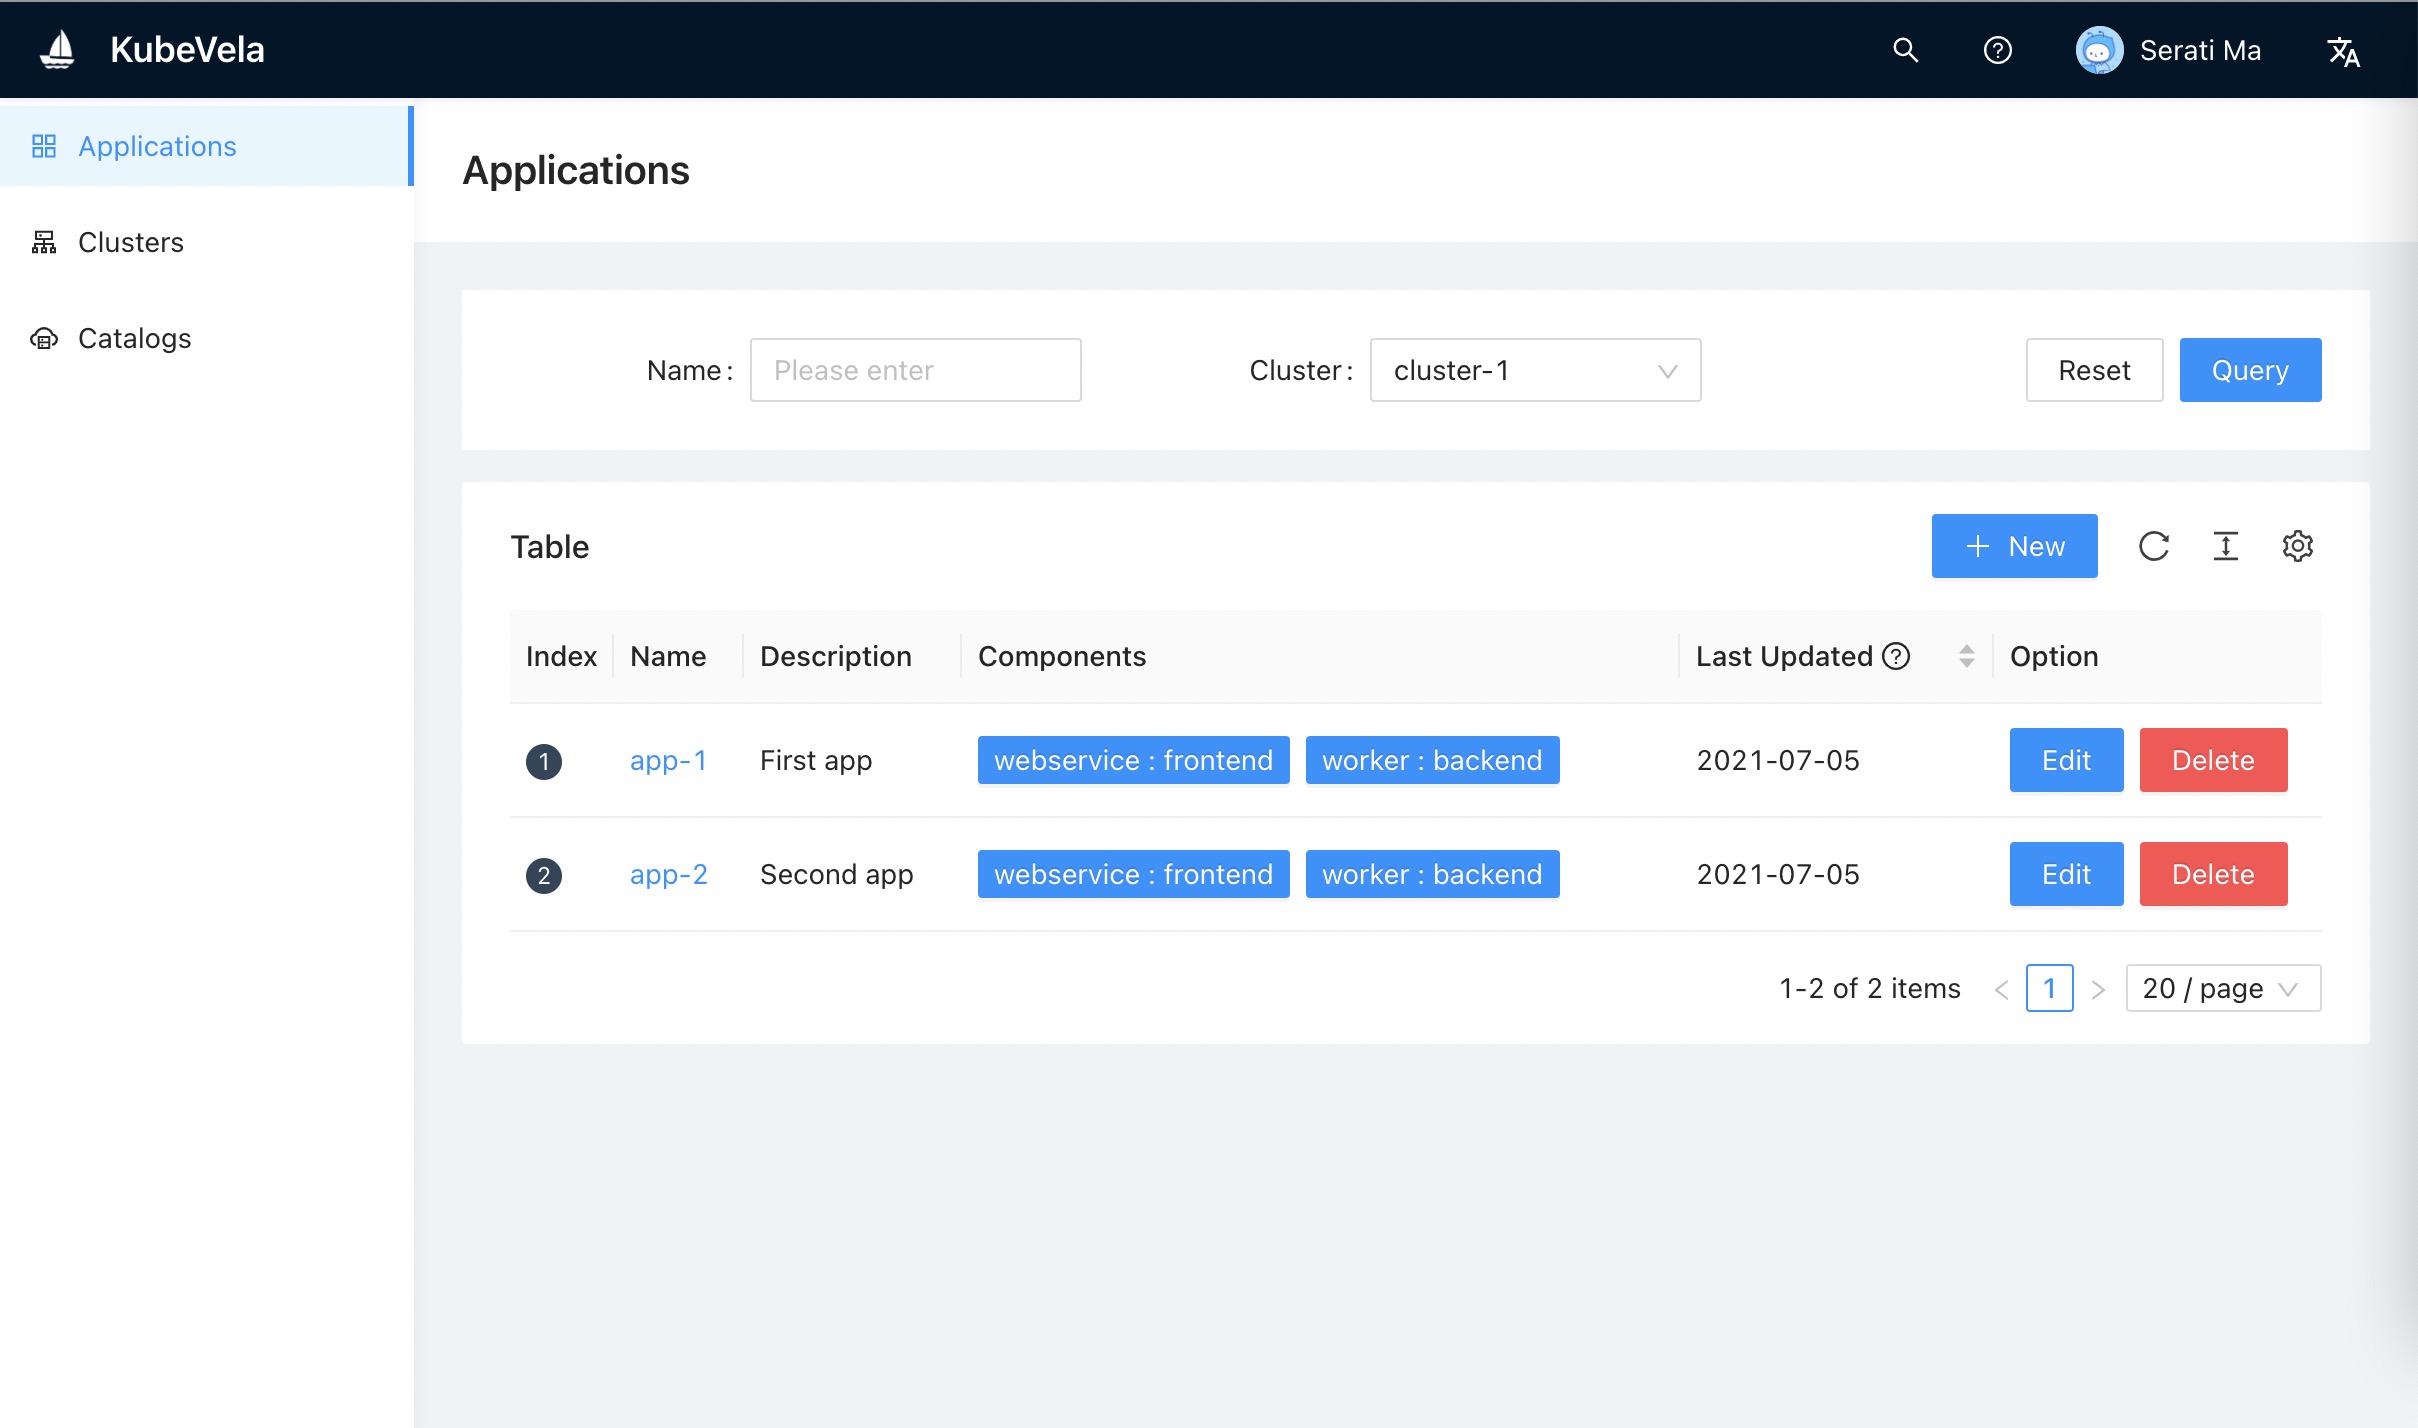The width and height of the screenshot is (2418, 1428).
Task: Open the help question mark icon
Action: click(x=1997, y=50)
